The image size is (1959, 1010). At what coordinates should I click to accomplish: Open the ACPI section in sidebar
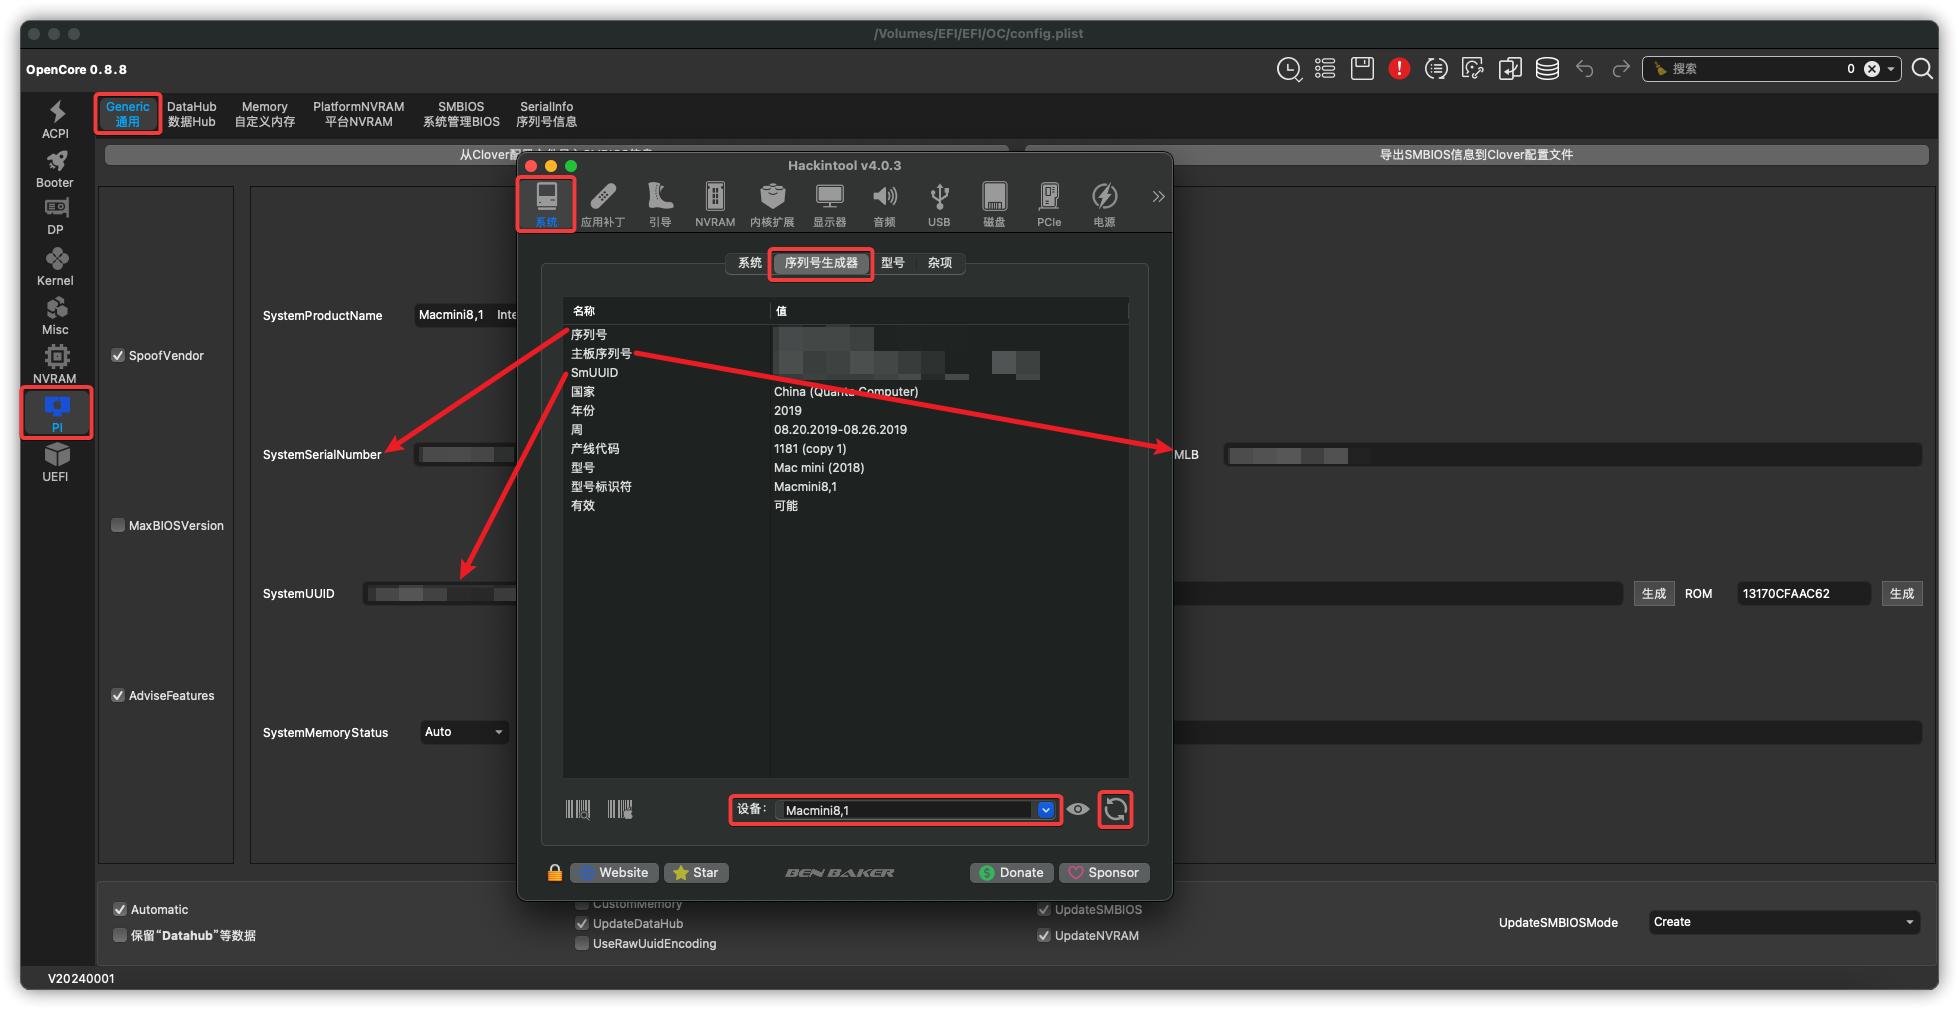[x=56, y=118]
